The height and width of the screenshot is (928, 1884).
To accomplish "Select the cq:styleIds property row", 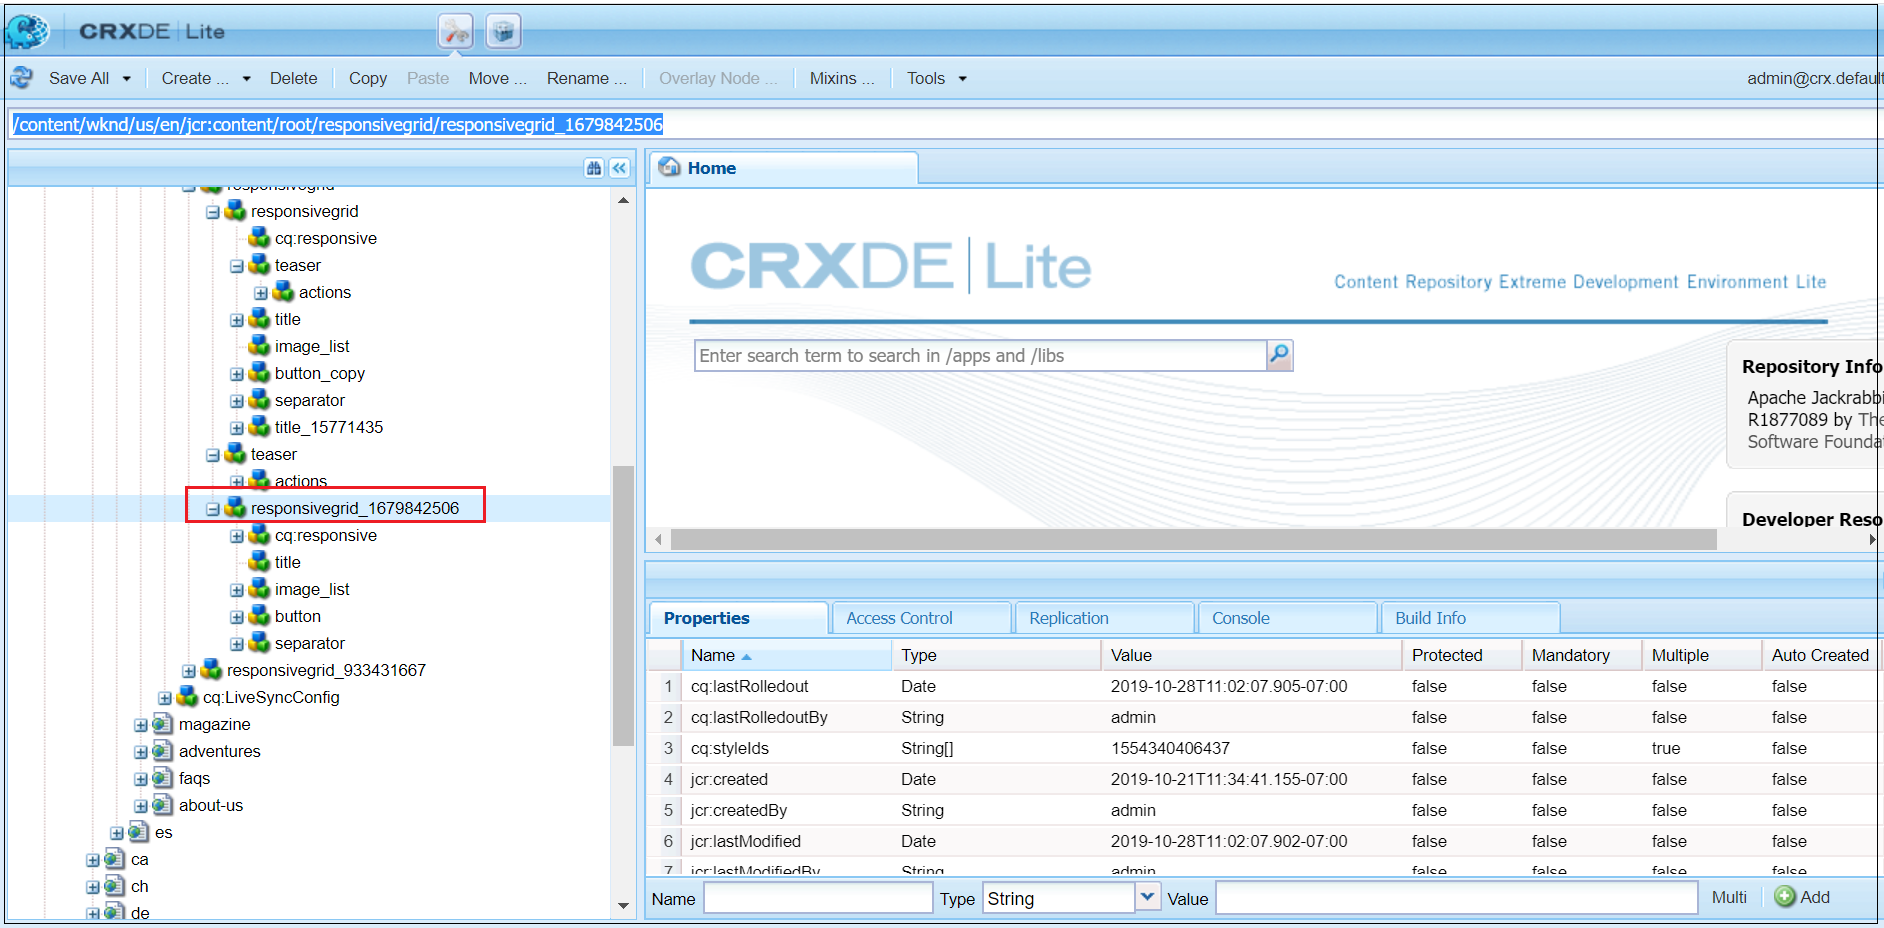I will [1262, 748].
